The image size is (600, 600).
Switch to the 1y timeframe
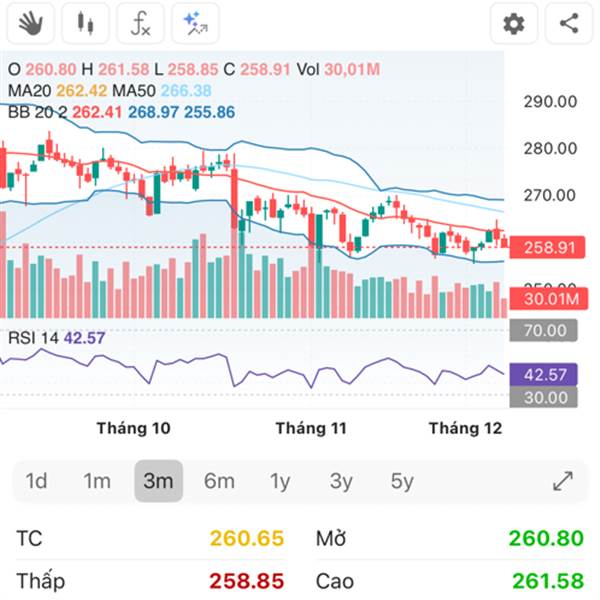coord(280,481)
